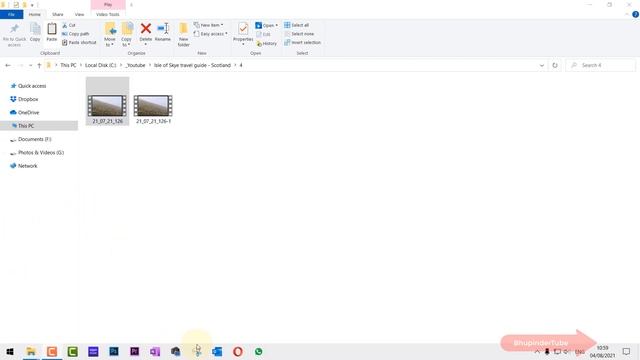
Task: Open Quick access in navigation pane
Action: [x=29, y=86]
